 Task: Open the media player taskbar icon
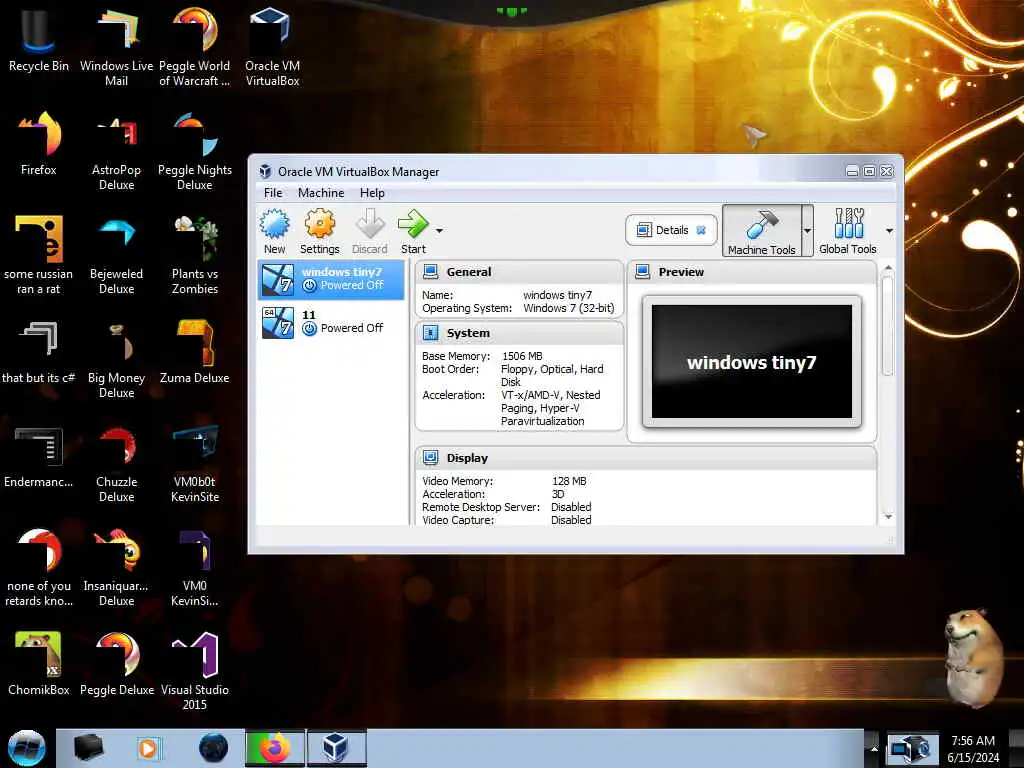click(x=148, y=748)
